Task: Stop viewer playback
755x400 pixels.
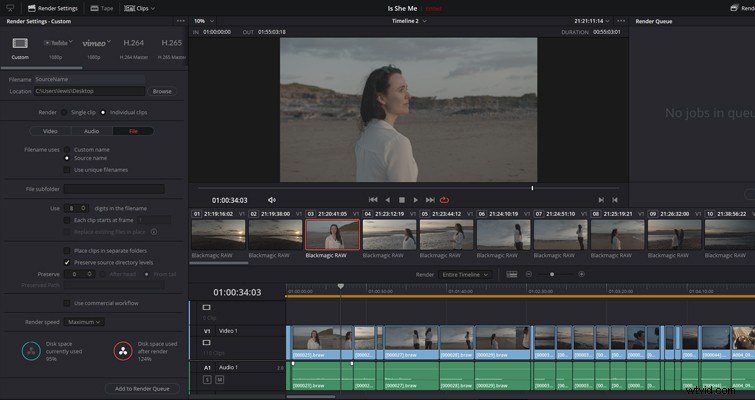Action: click(402, 200)
